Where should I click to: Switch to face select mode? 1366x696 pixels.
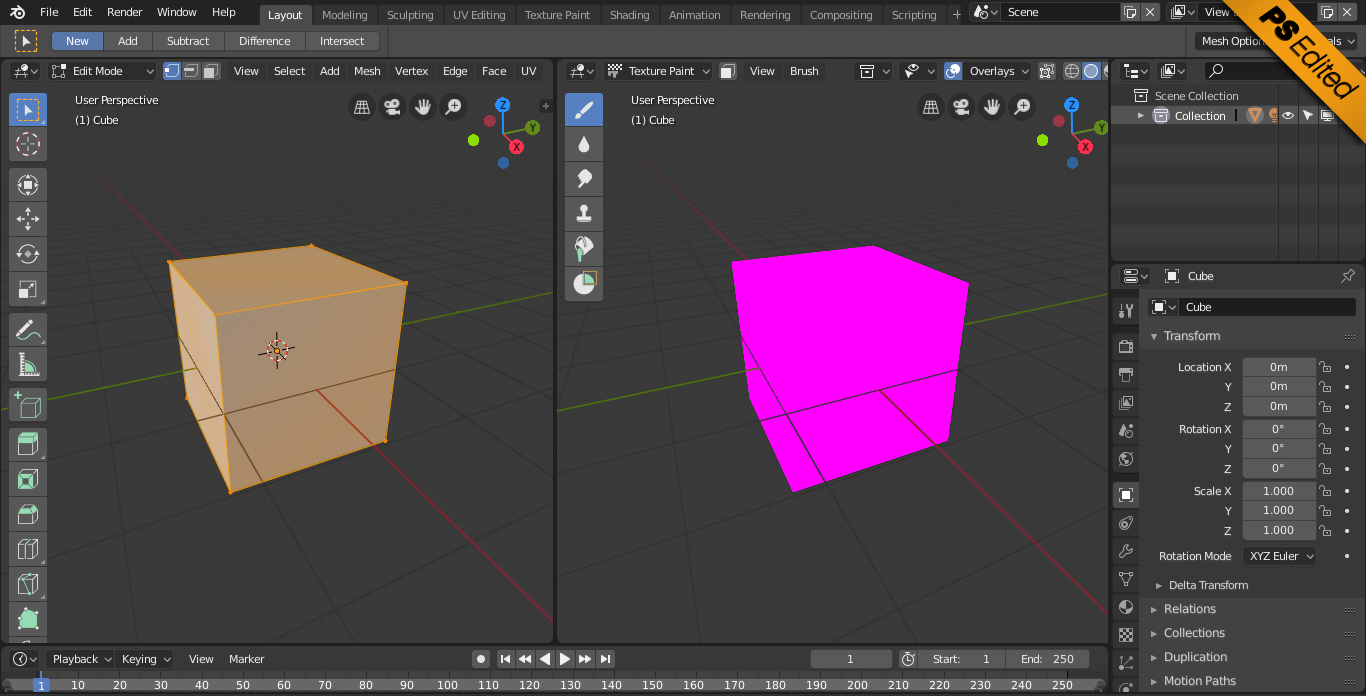click(210, 71)
